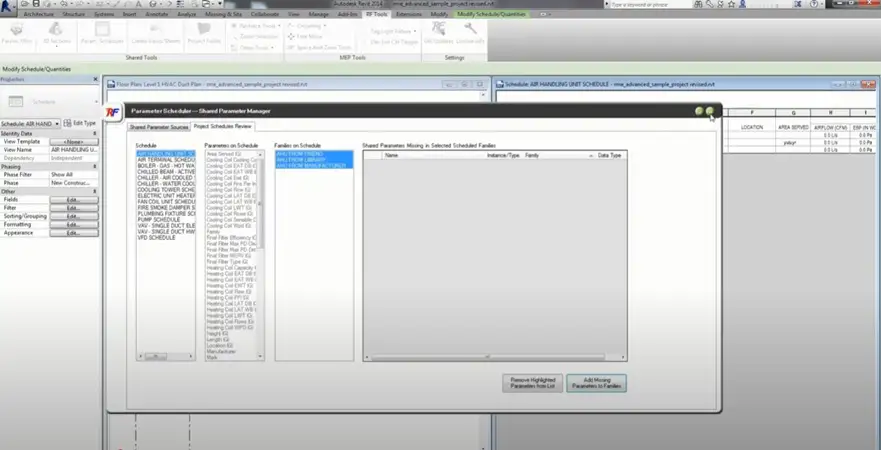The height and width of the screenshot is (450, 881).
Task: Open the Modify Schedule/Quantities tab
Action: [x=492, y=14]
